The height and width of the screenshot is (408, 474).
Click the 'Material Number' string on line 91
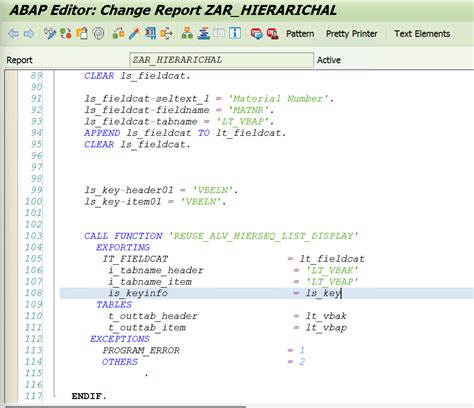[278, 99]
